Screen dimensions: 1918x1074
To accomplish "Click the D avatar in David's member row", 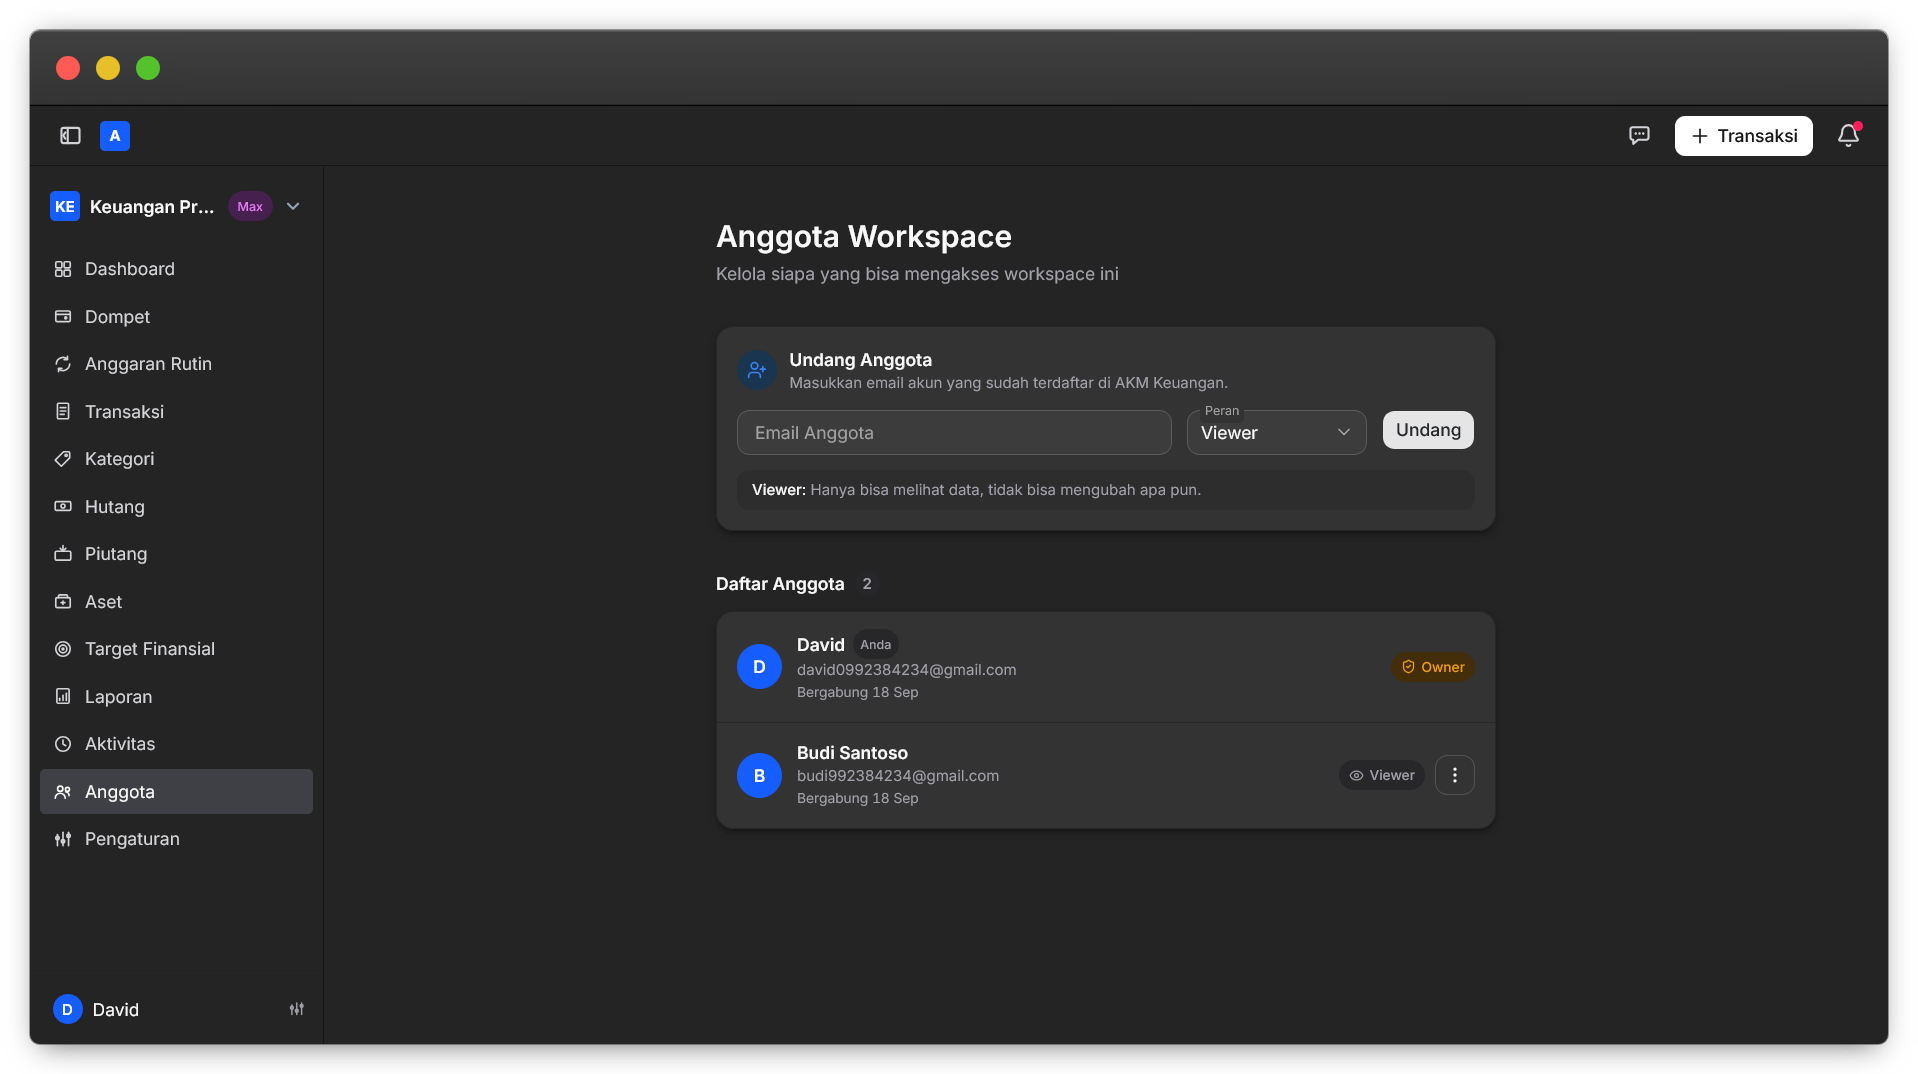I will [x=759, y=667].
